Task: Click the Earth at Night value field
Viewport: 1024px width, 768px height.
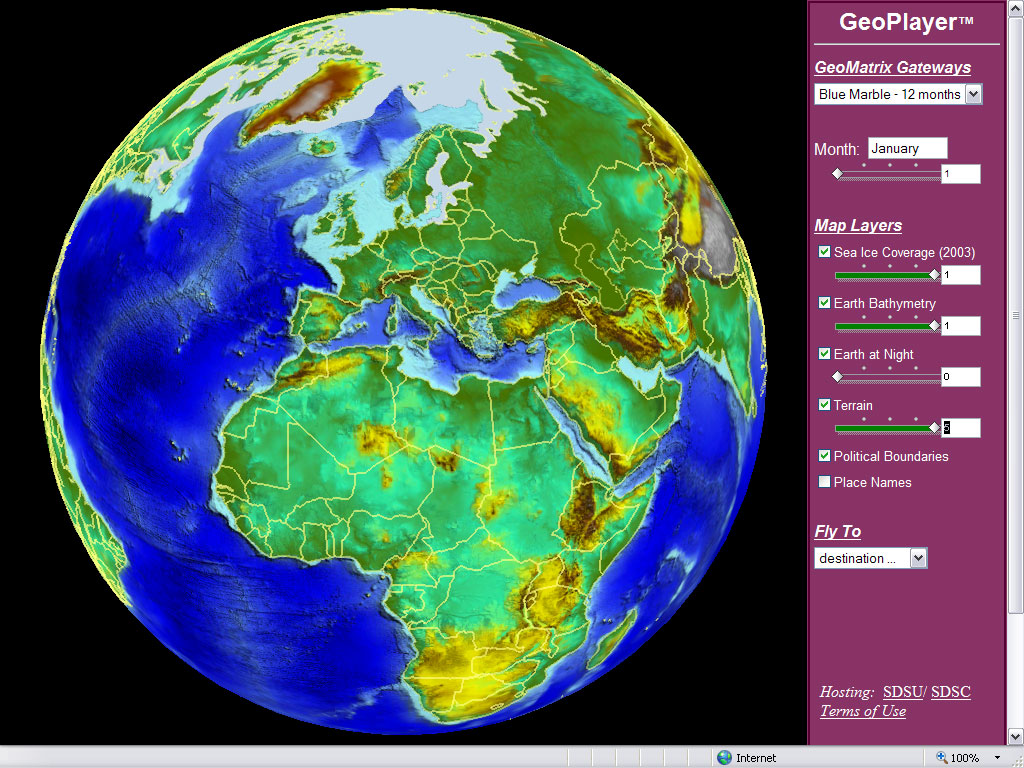Action: click(961, 377)
